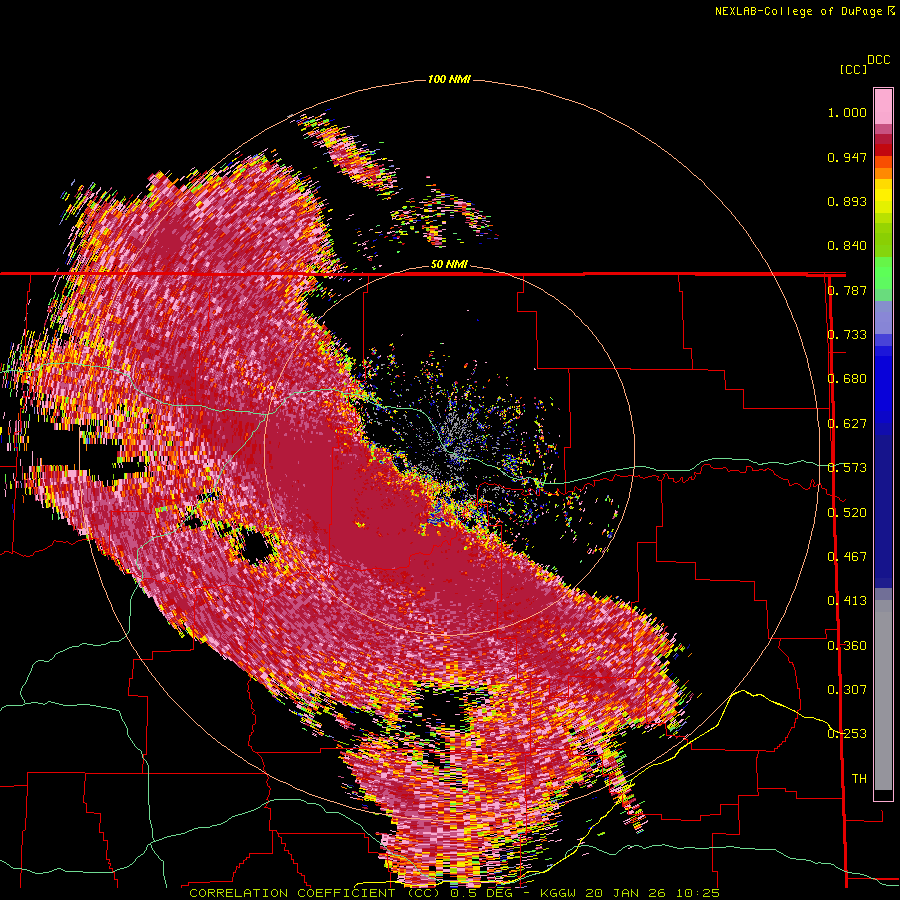Click the 0.520 color scale value
This screenshot has height=900, width=900.
point(847,512)
